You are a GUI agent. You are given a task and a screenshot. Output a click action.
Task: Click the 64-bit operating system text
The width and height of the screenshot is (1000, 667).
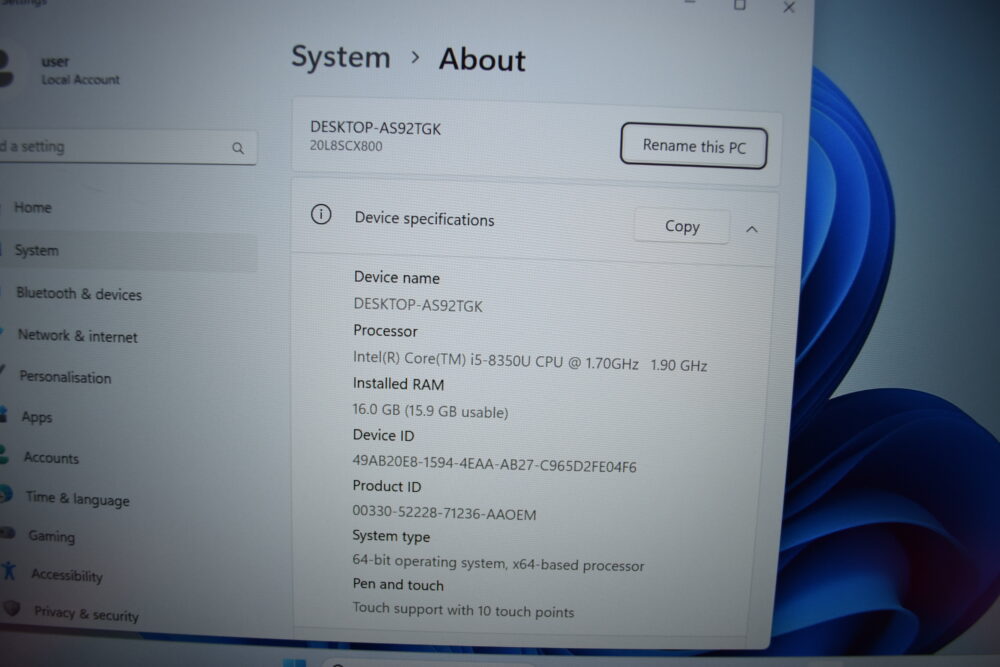tap(498, 563)
